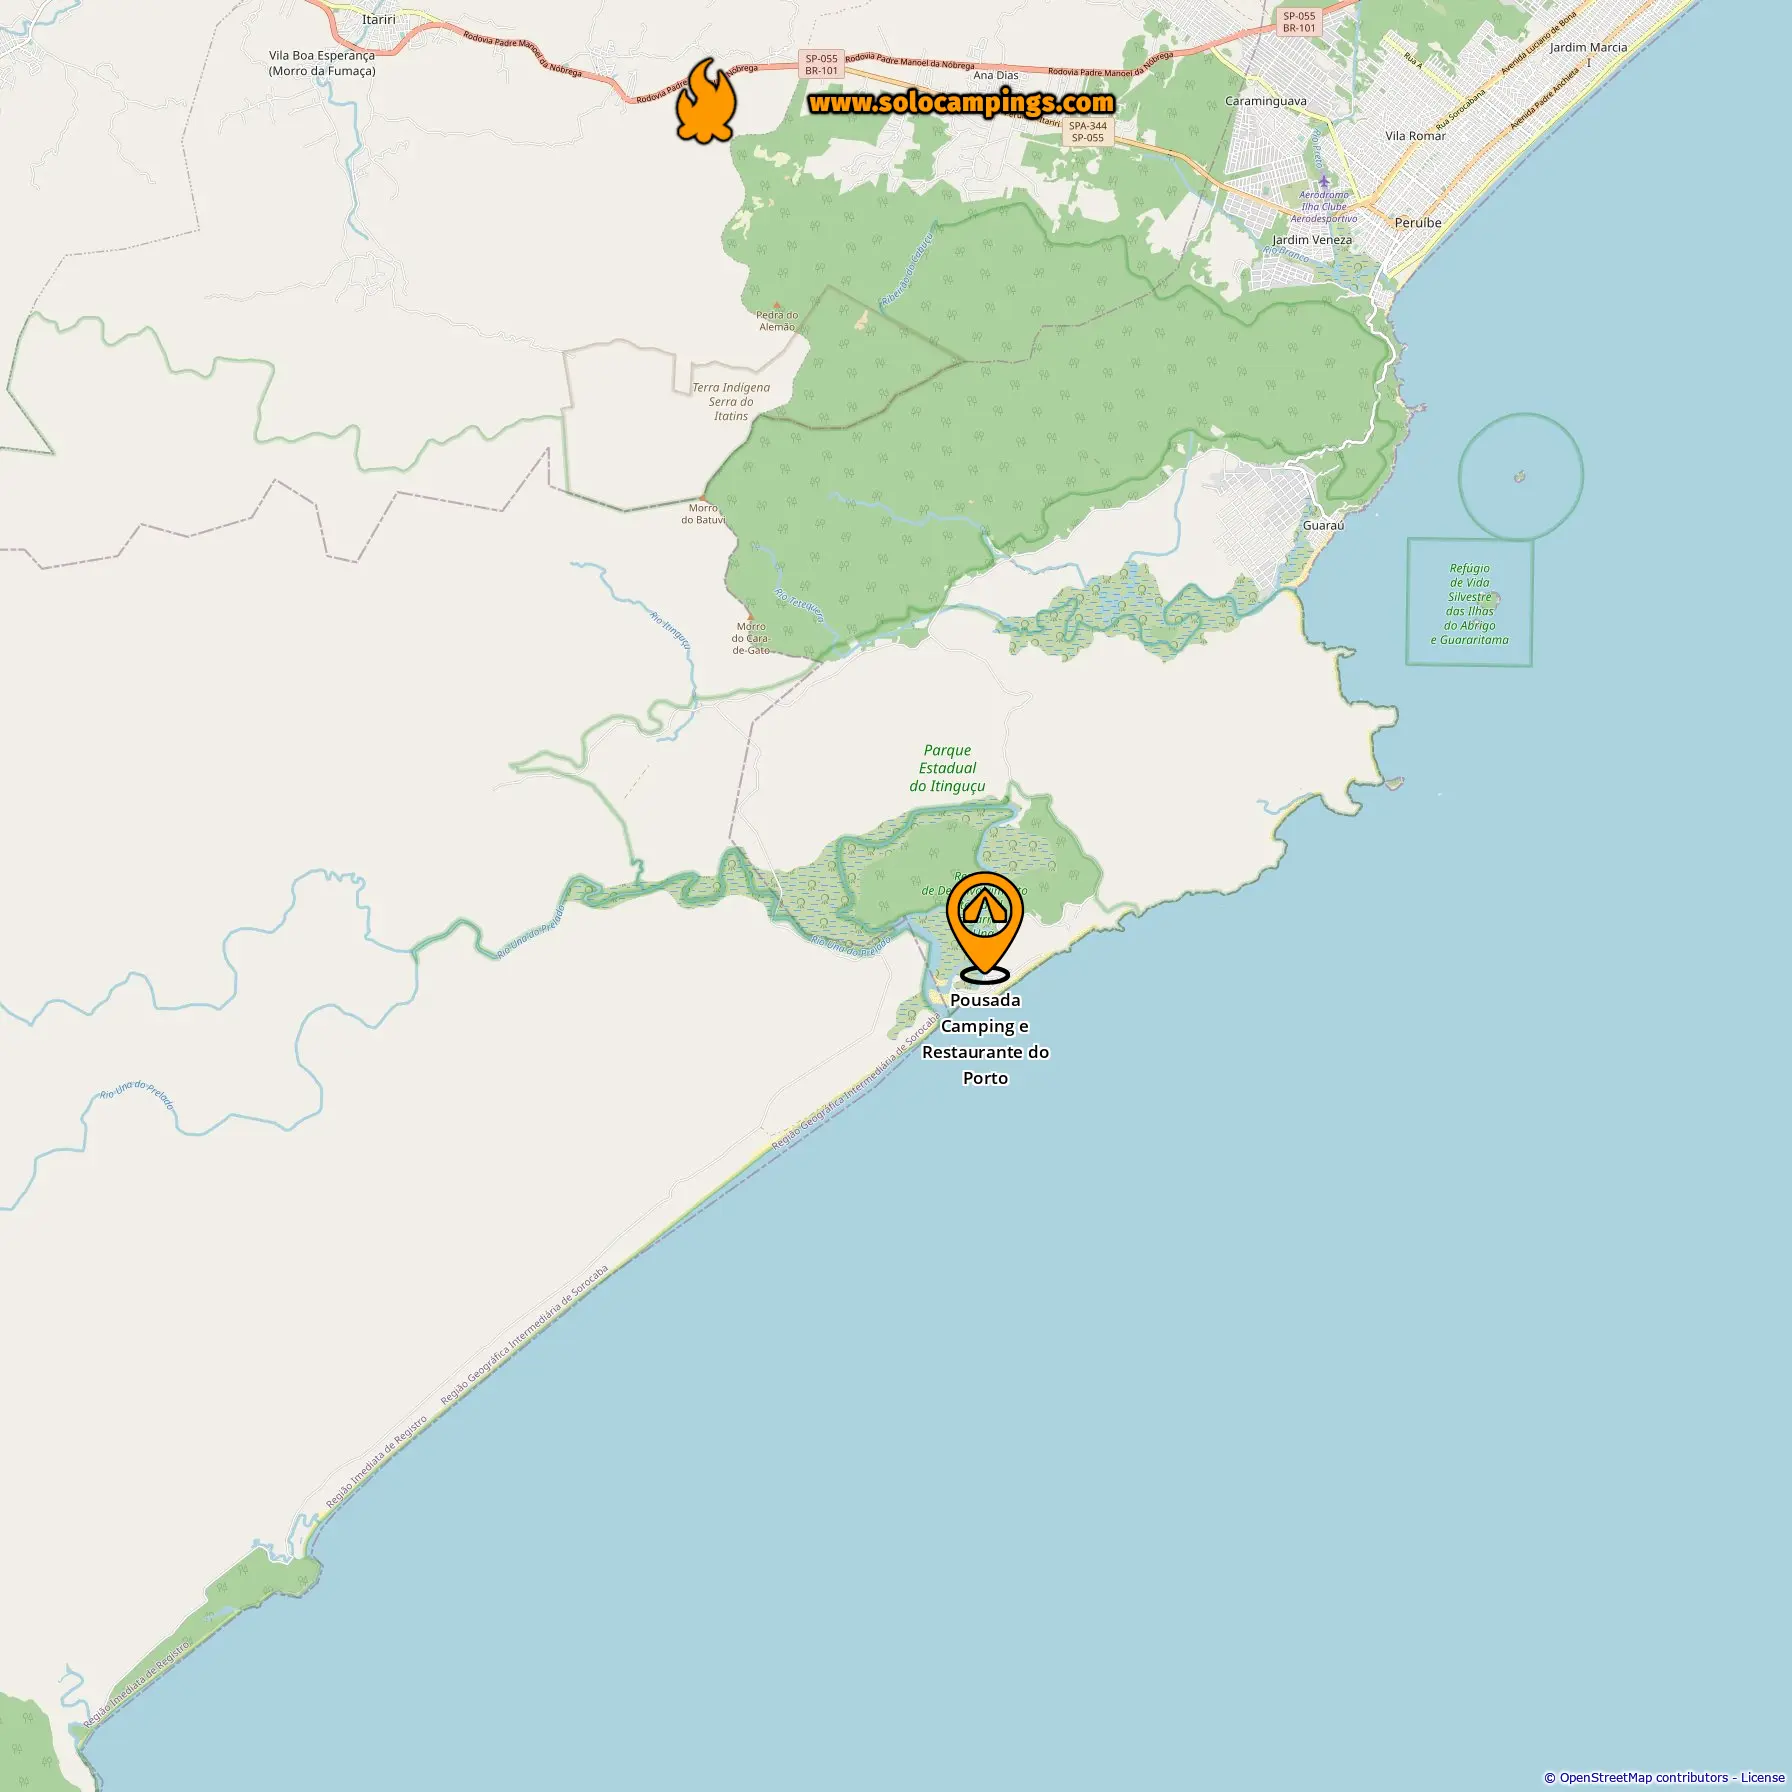Click the Pousada Camping e Restaurante do Porto label
Screen dimensions: 1792x1792
tap(985, 1038)
